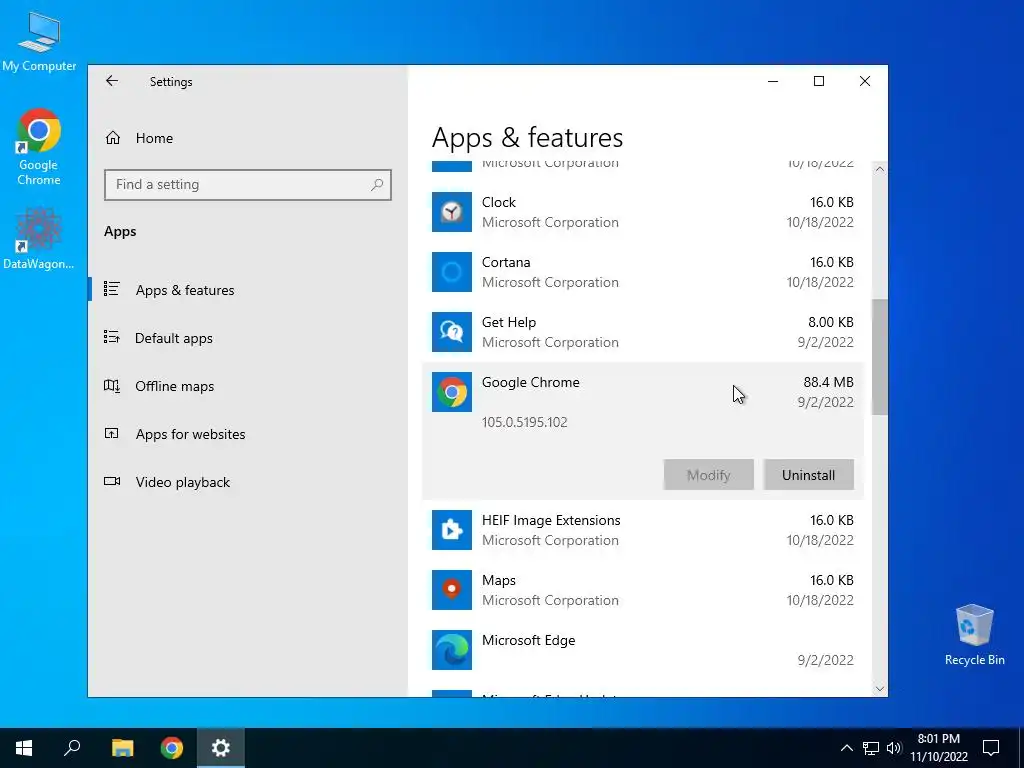This screenshot has width=1024, height=768.
Task: Select Apps & features in sidebar
Action: pos(248,290)
